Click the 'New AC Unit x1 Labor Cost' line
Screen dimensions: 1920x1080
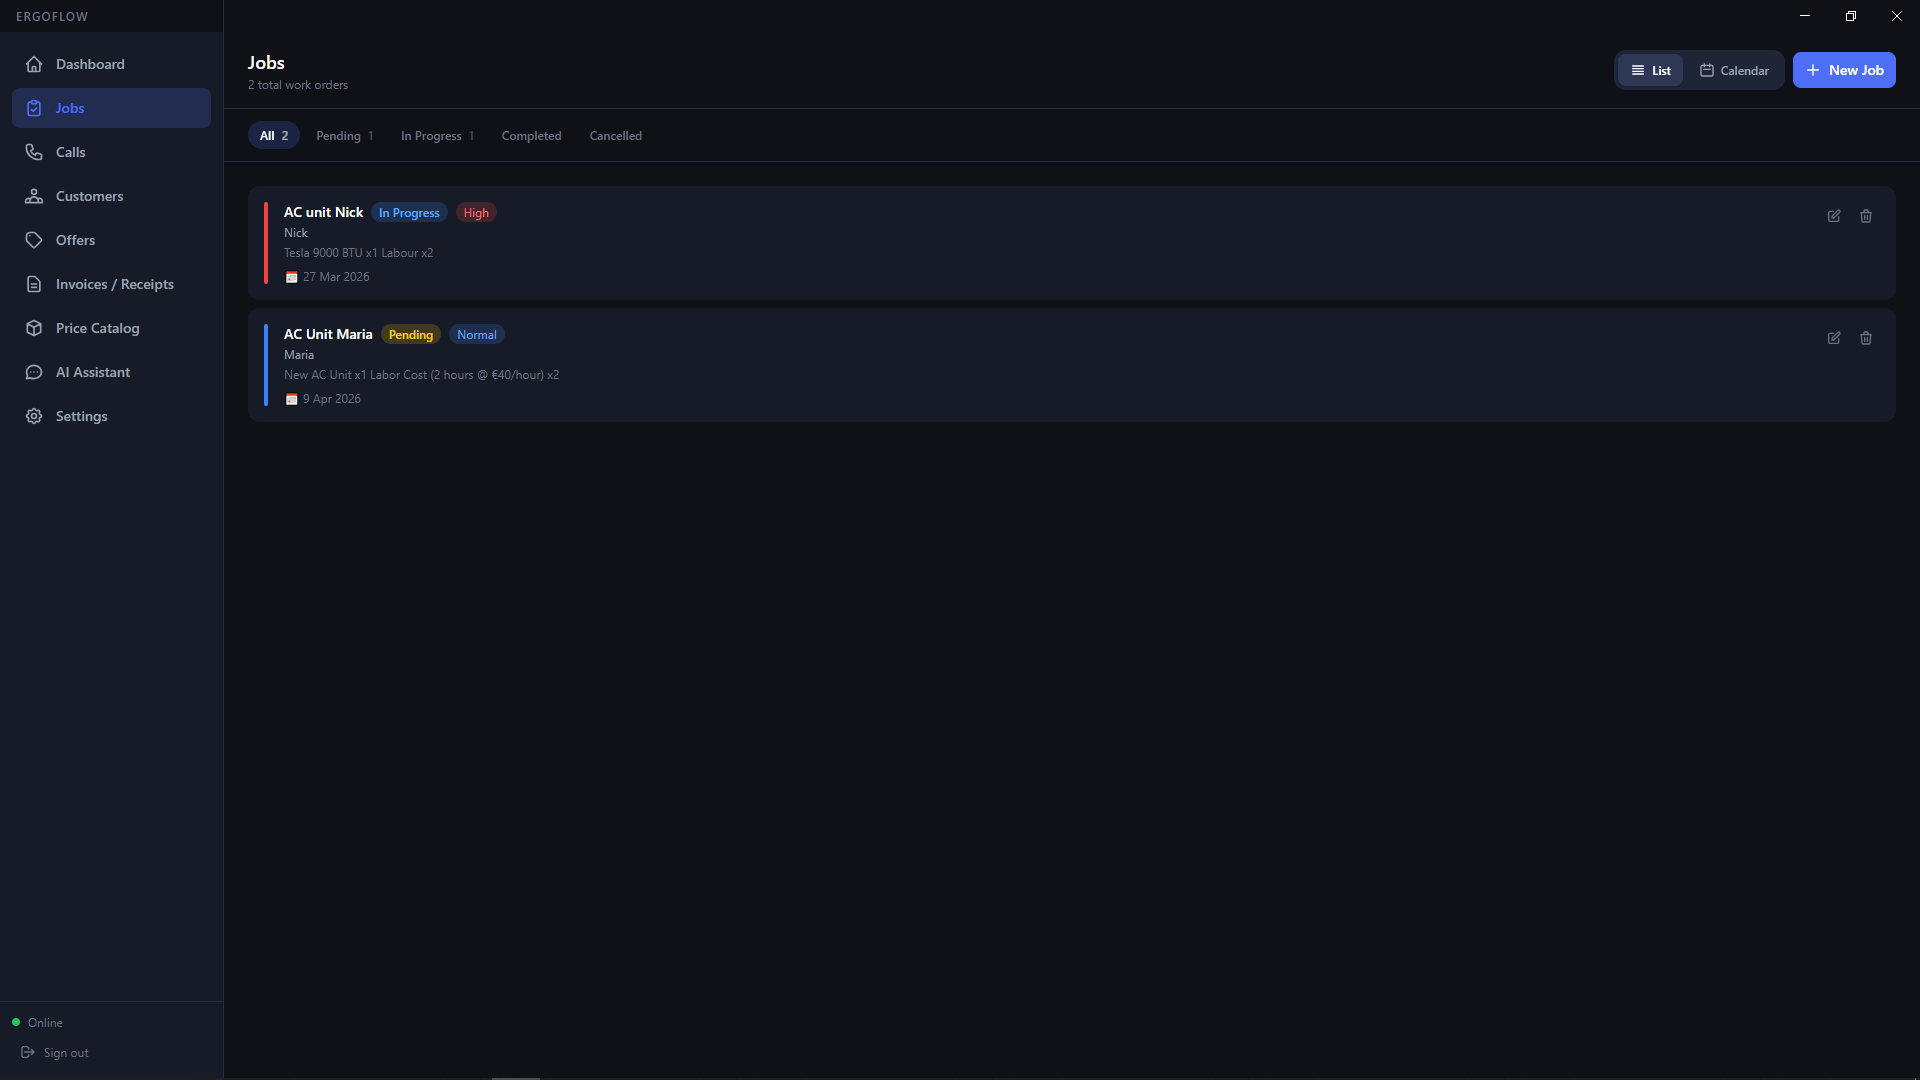421,375
